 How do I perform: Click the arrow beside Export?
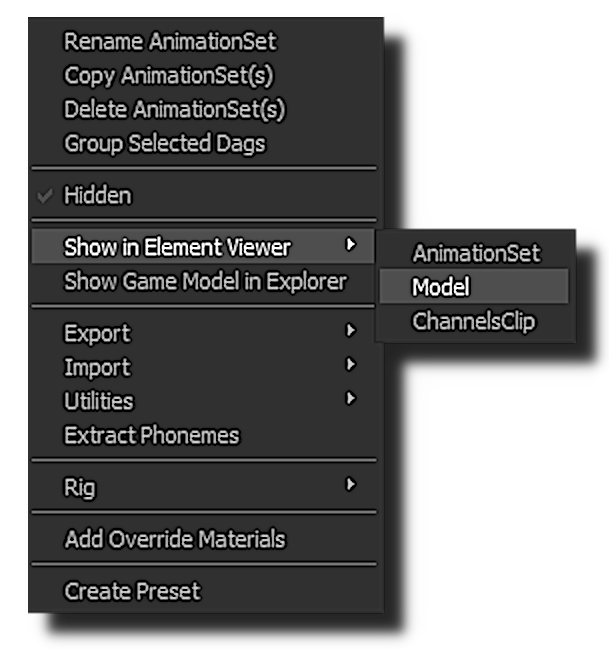pyautogui.click(x=351, y=331)
